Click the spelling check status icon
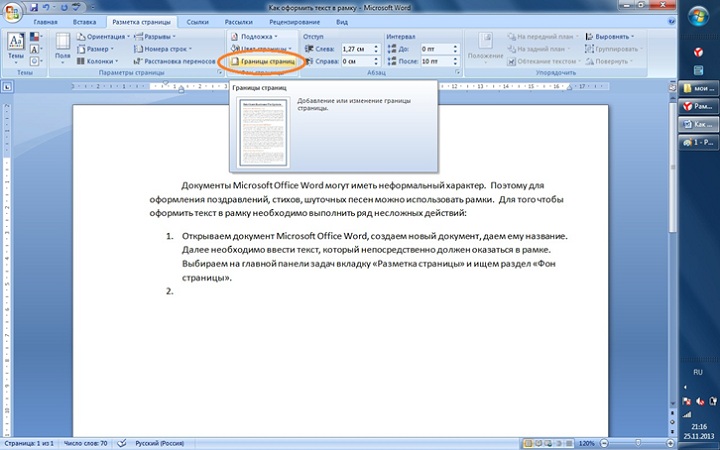 (122, 444)
